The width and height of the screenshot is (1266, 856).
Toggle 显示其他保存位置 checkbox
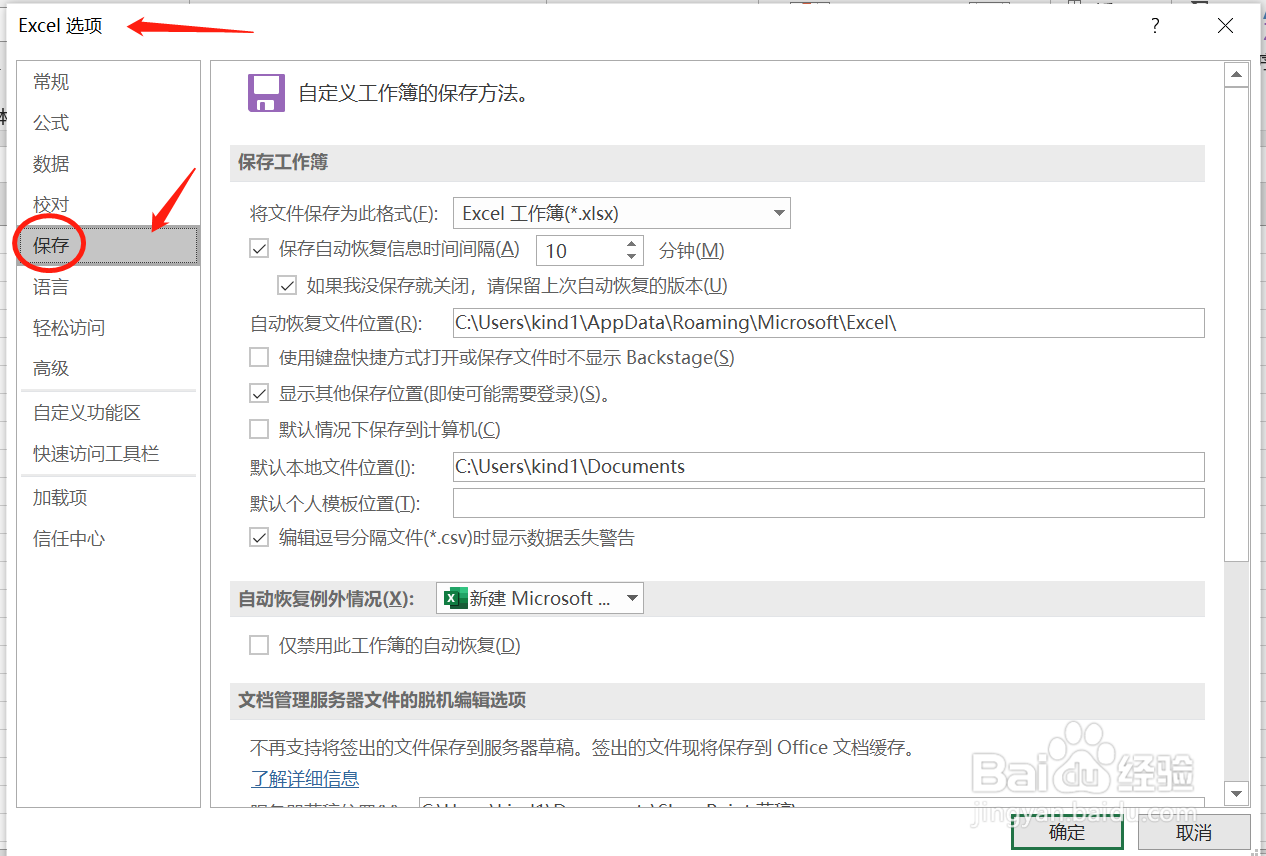click(259, 393)
